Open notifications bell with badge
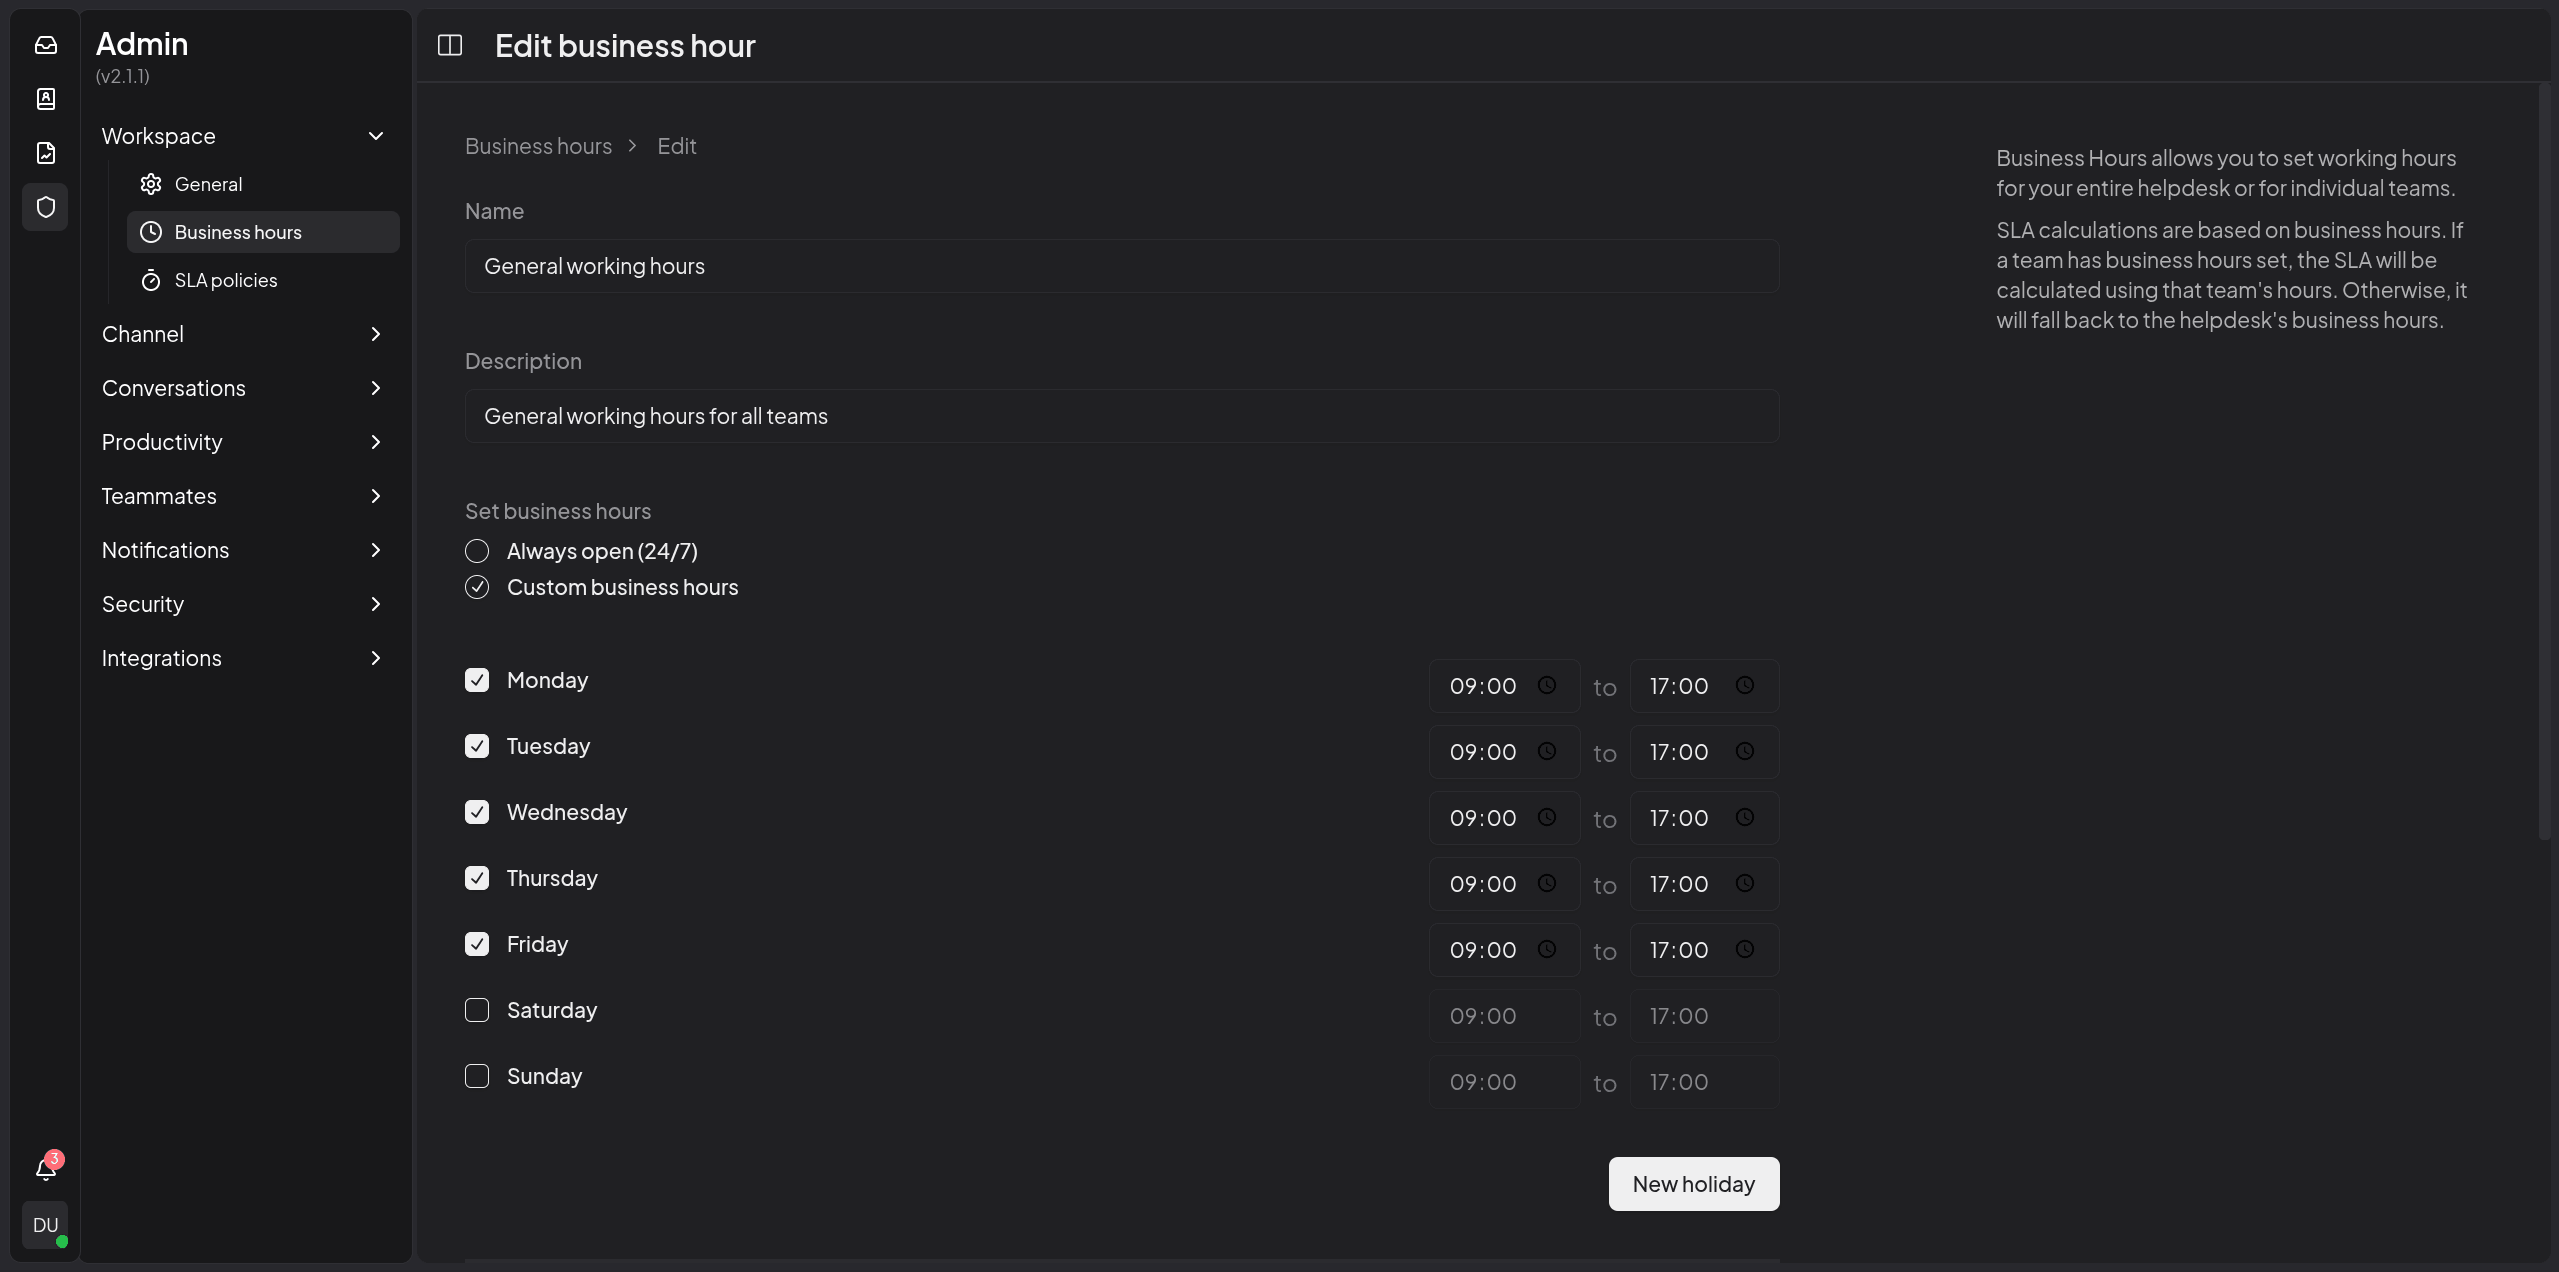 pos(46,1168)
